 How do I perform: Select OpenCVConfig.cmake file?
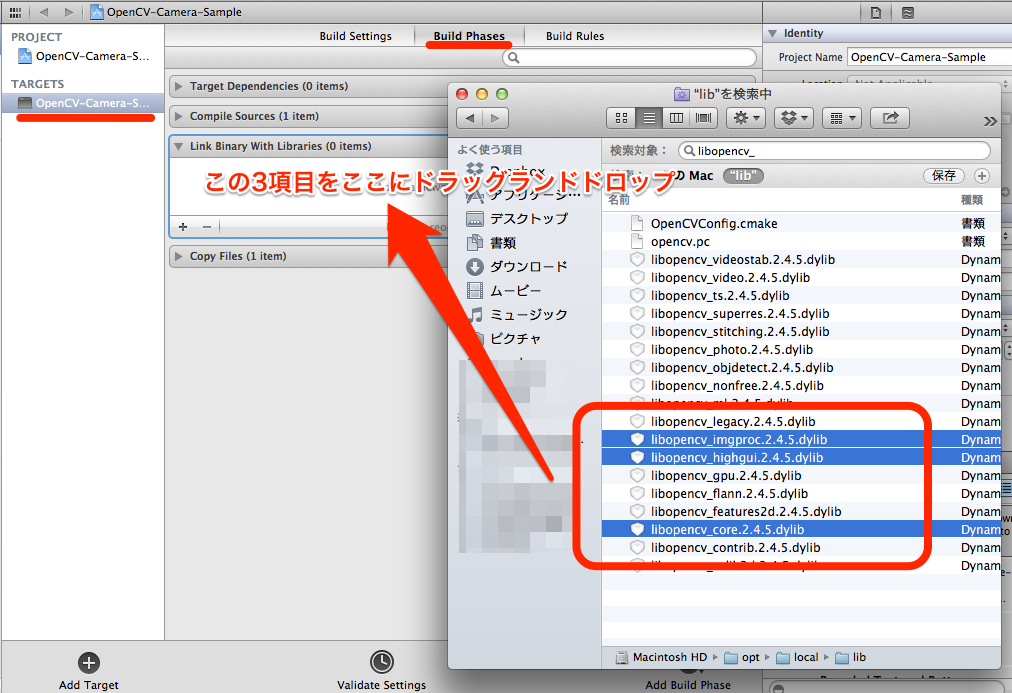click(801, 223)
